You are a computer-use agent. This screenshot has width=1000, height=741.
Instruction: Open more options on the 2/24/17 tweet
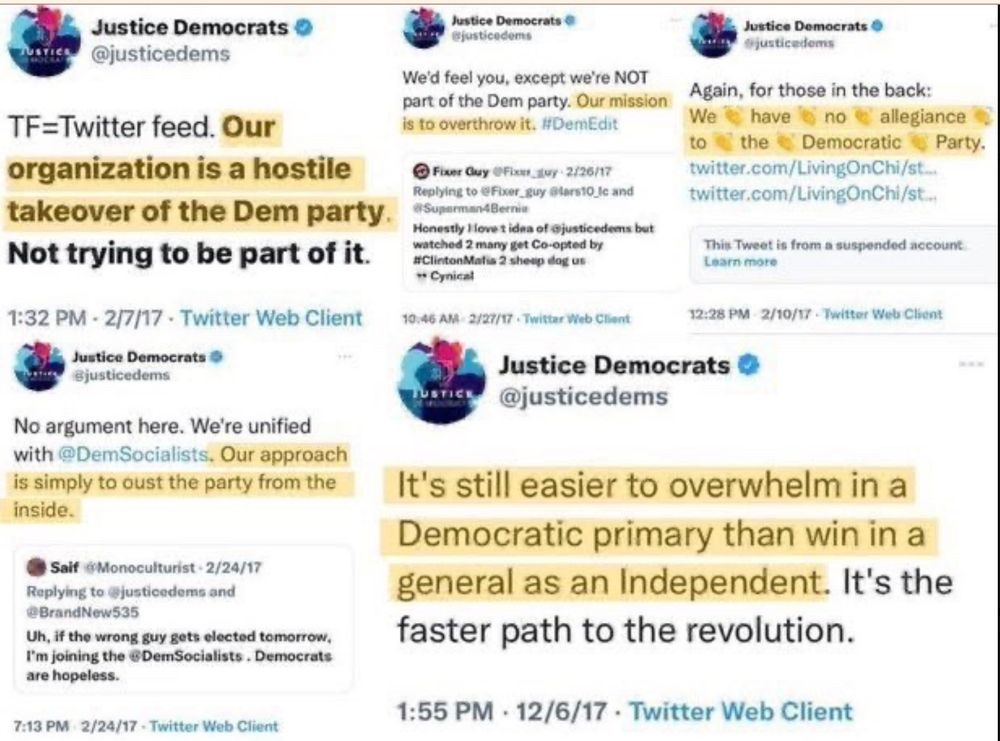pos(345,356)
